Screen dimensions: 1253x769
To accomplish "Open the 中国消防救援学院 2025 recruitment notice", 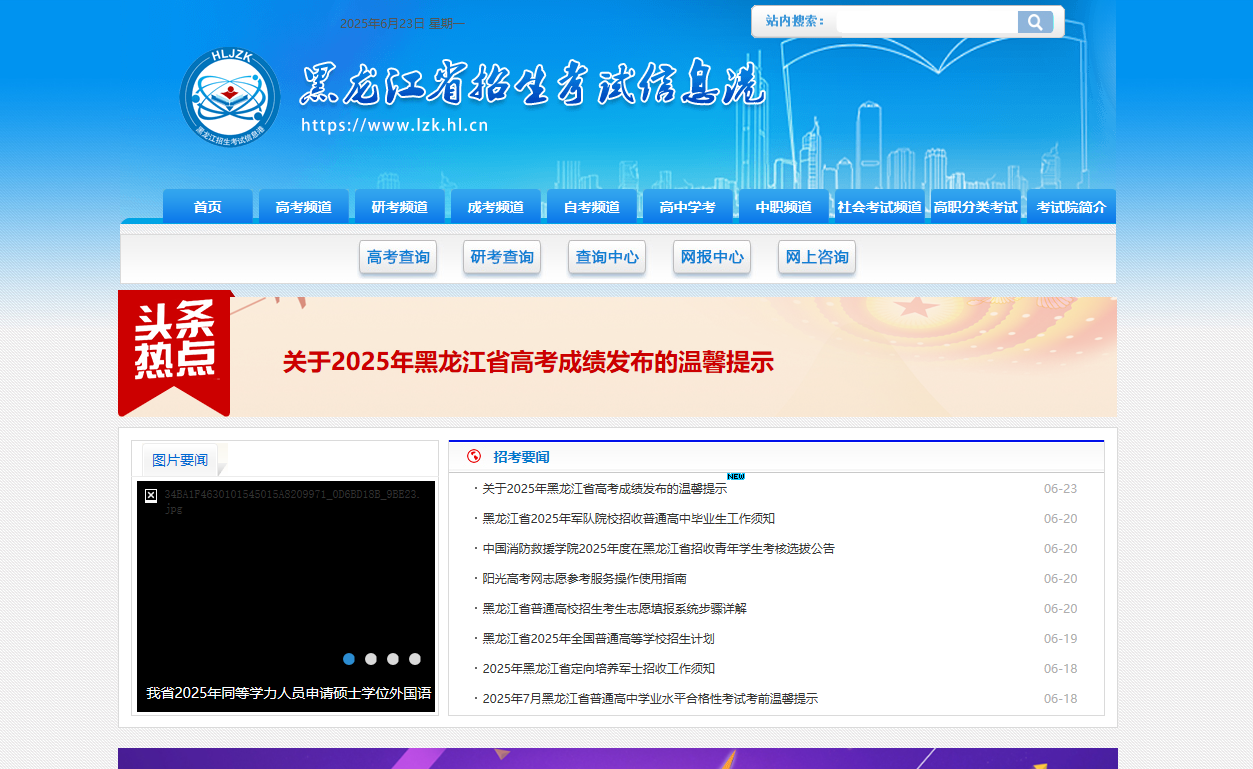I will coord(658,549).
